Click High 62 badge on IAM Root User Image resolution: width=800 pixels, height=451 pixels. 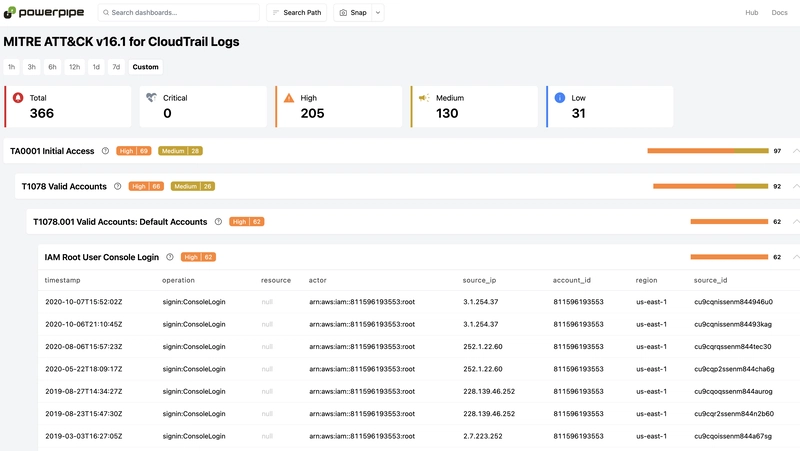[x=198, y=257]
